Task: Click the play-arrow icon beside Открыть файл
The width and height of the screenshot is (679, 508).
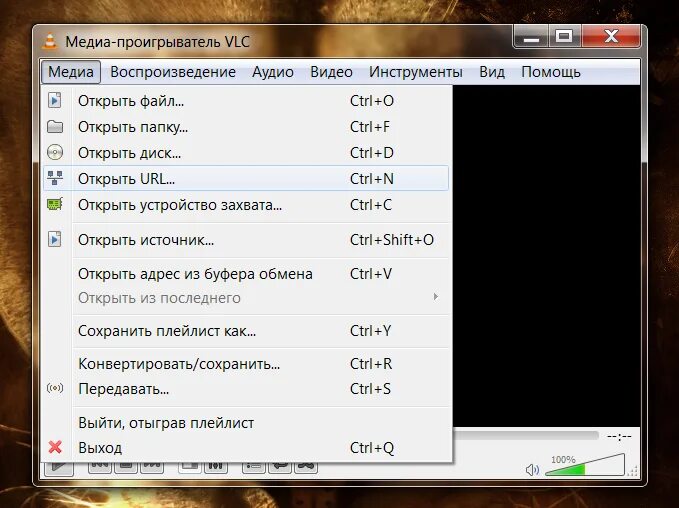Action: point(55,100)
